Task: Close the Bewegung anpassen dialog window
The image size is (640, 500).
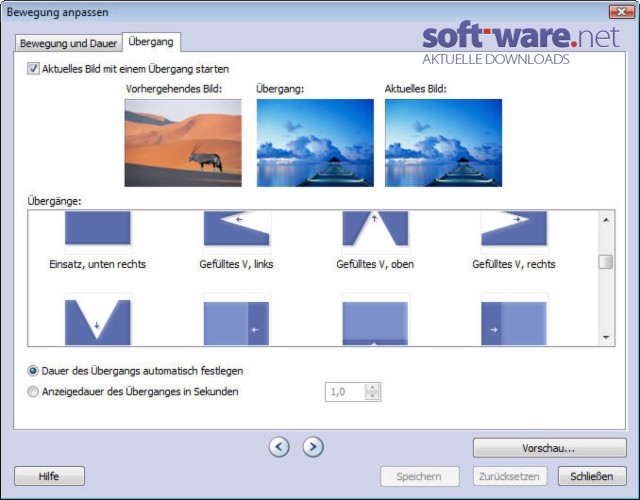Action: (621, 12)
